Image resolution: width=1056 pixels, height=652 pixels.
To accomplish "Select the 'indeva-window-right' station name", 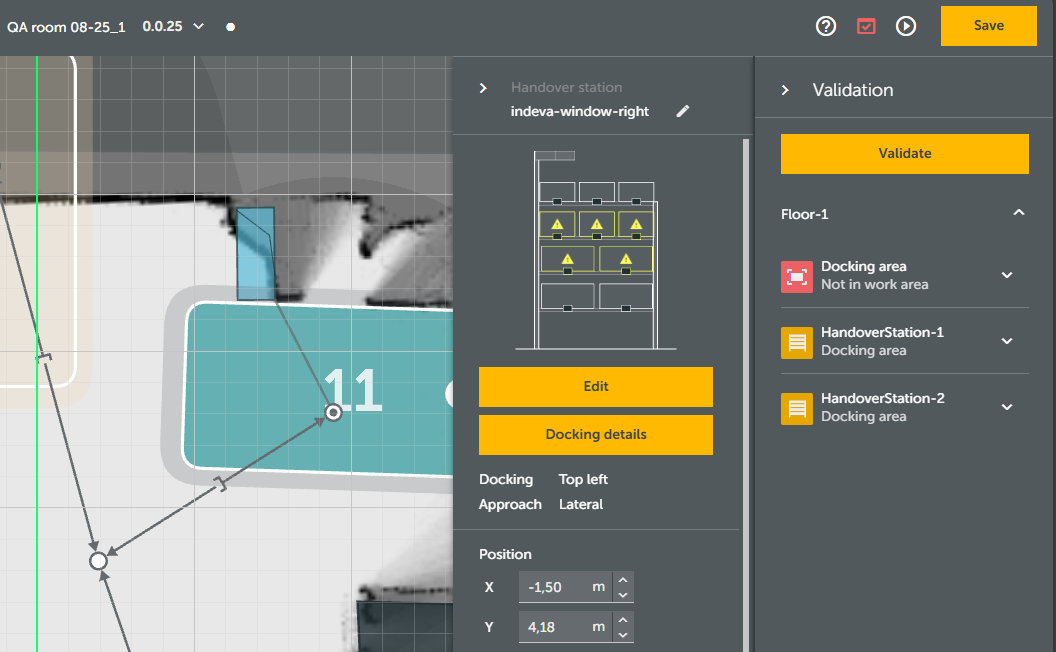I will (580, 111).
